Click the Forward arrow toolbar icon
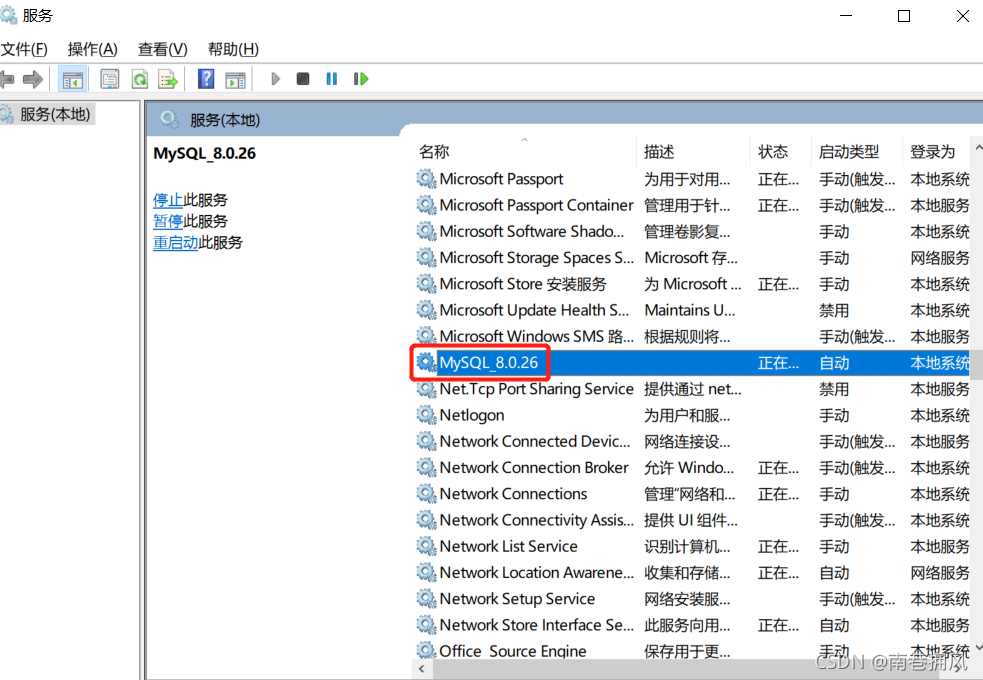The image size is (983, 680). click(33, 79)
